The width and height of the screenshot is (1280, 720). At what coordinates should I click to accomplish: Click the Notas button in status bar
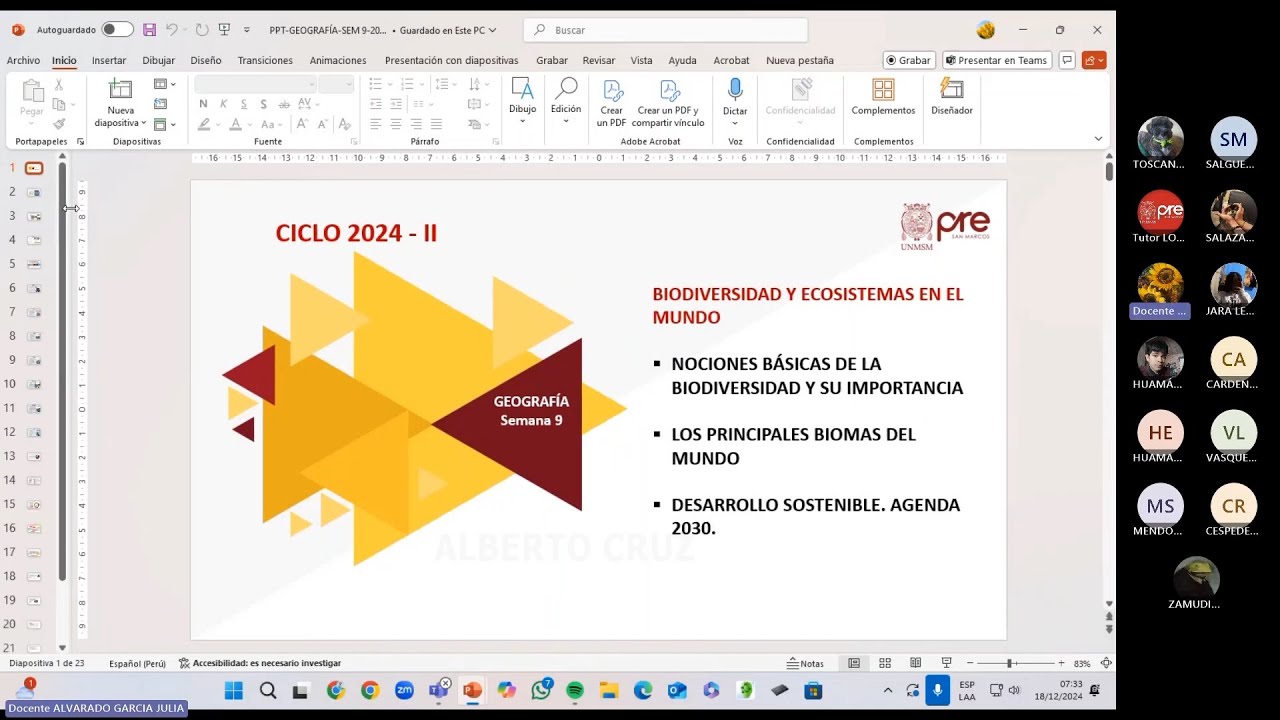coord(805,663)
